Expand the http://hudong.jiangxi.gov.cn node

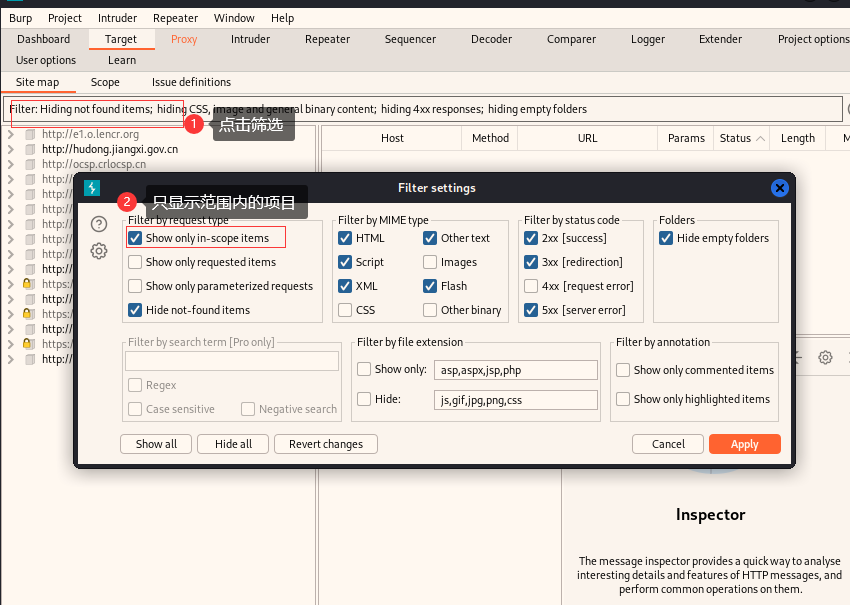(10, 149)
